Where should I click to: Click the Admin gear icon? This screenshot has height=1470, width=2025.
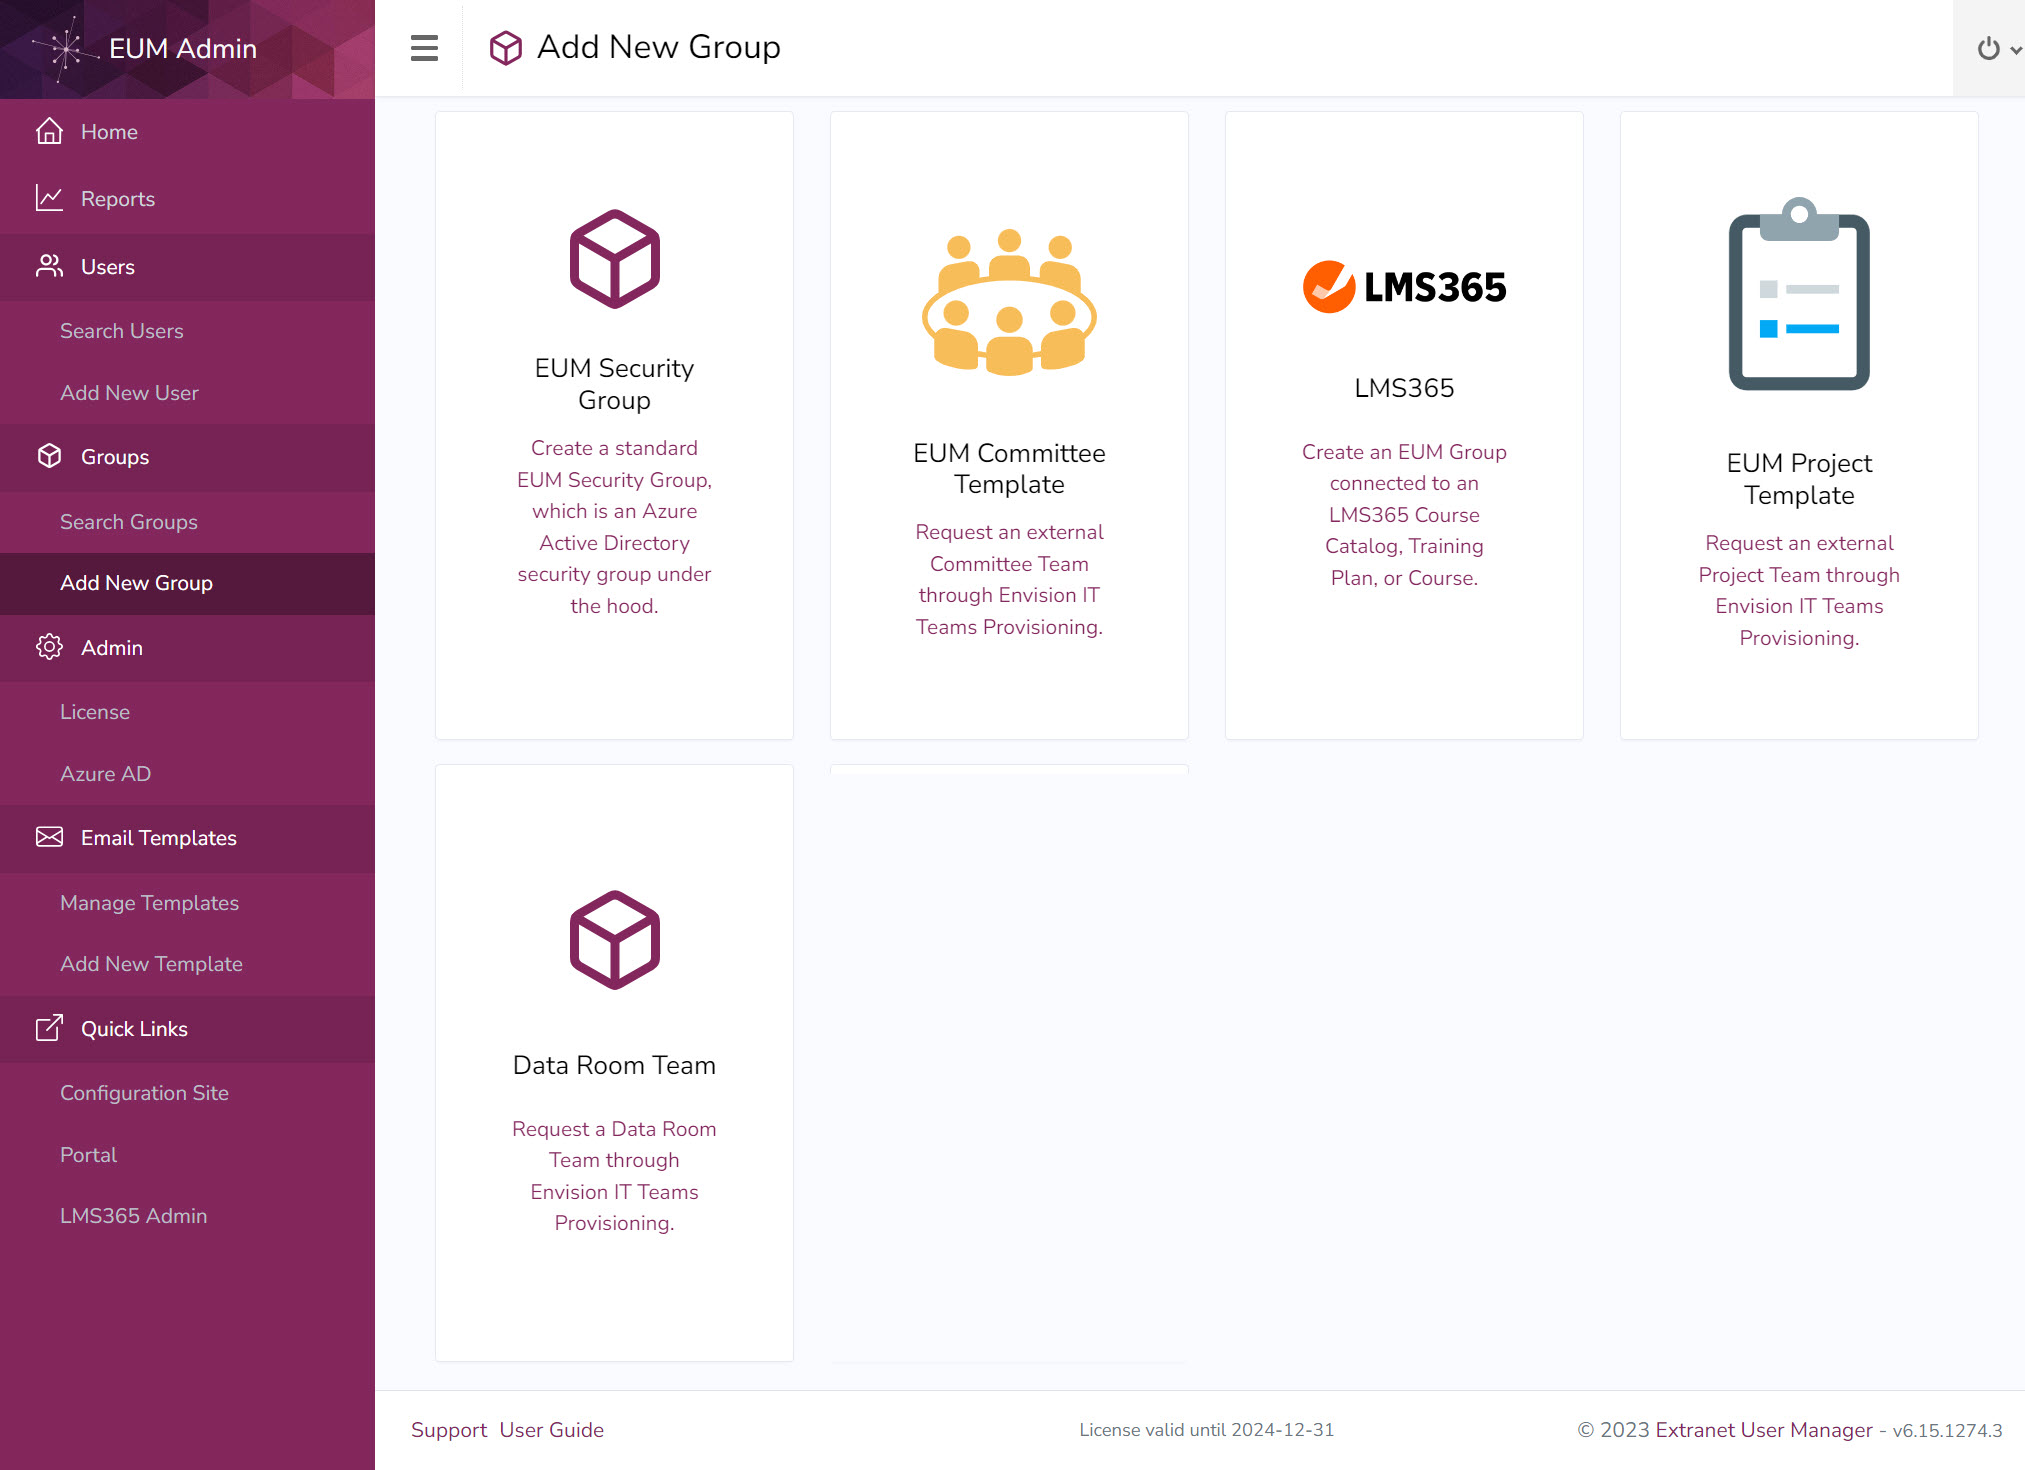(49, 648)
